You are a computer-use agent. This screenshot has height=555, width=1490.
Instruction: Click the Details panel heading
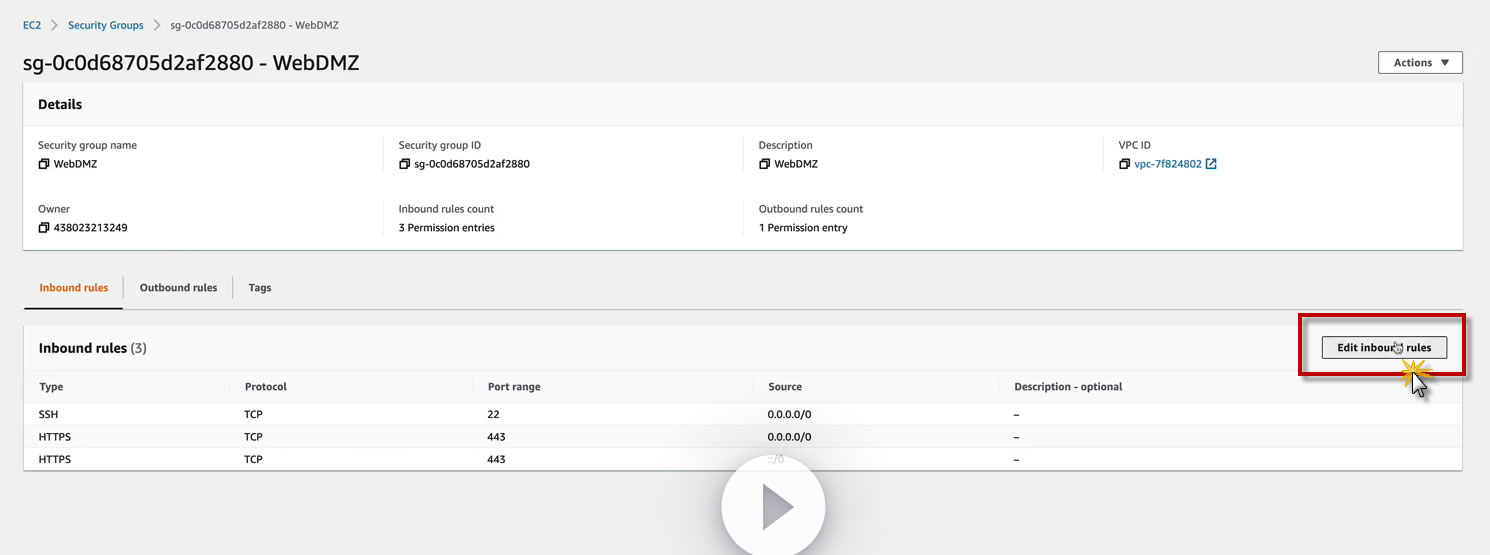[60, 104]
